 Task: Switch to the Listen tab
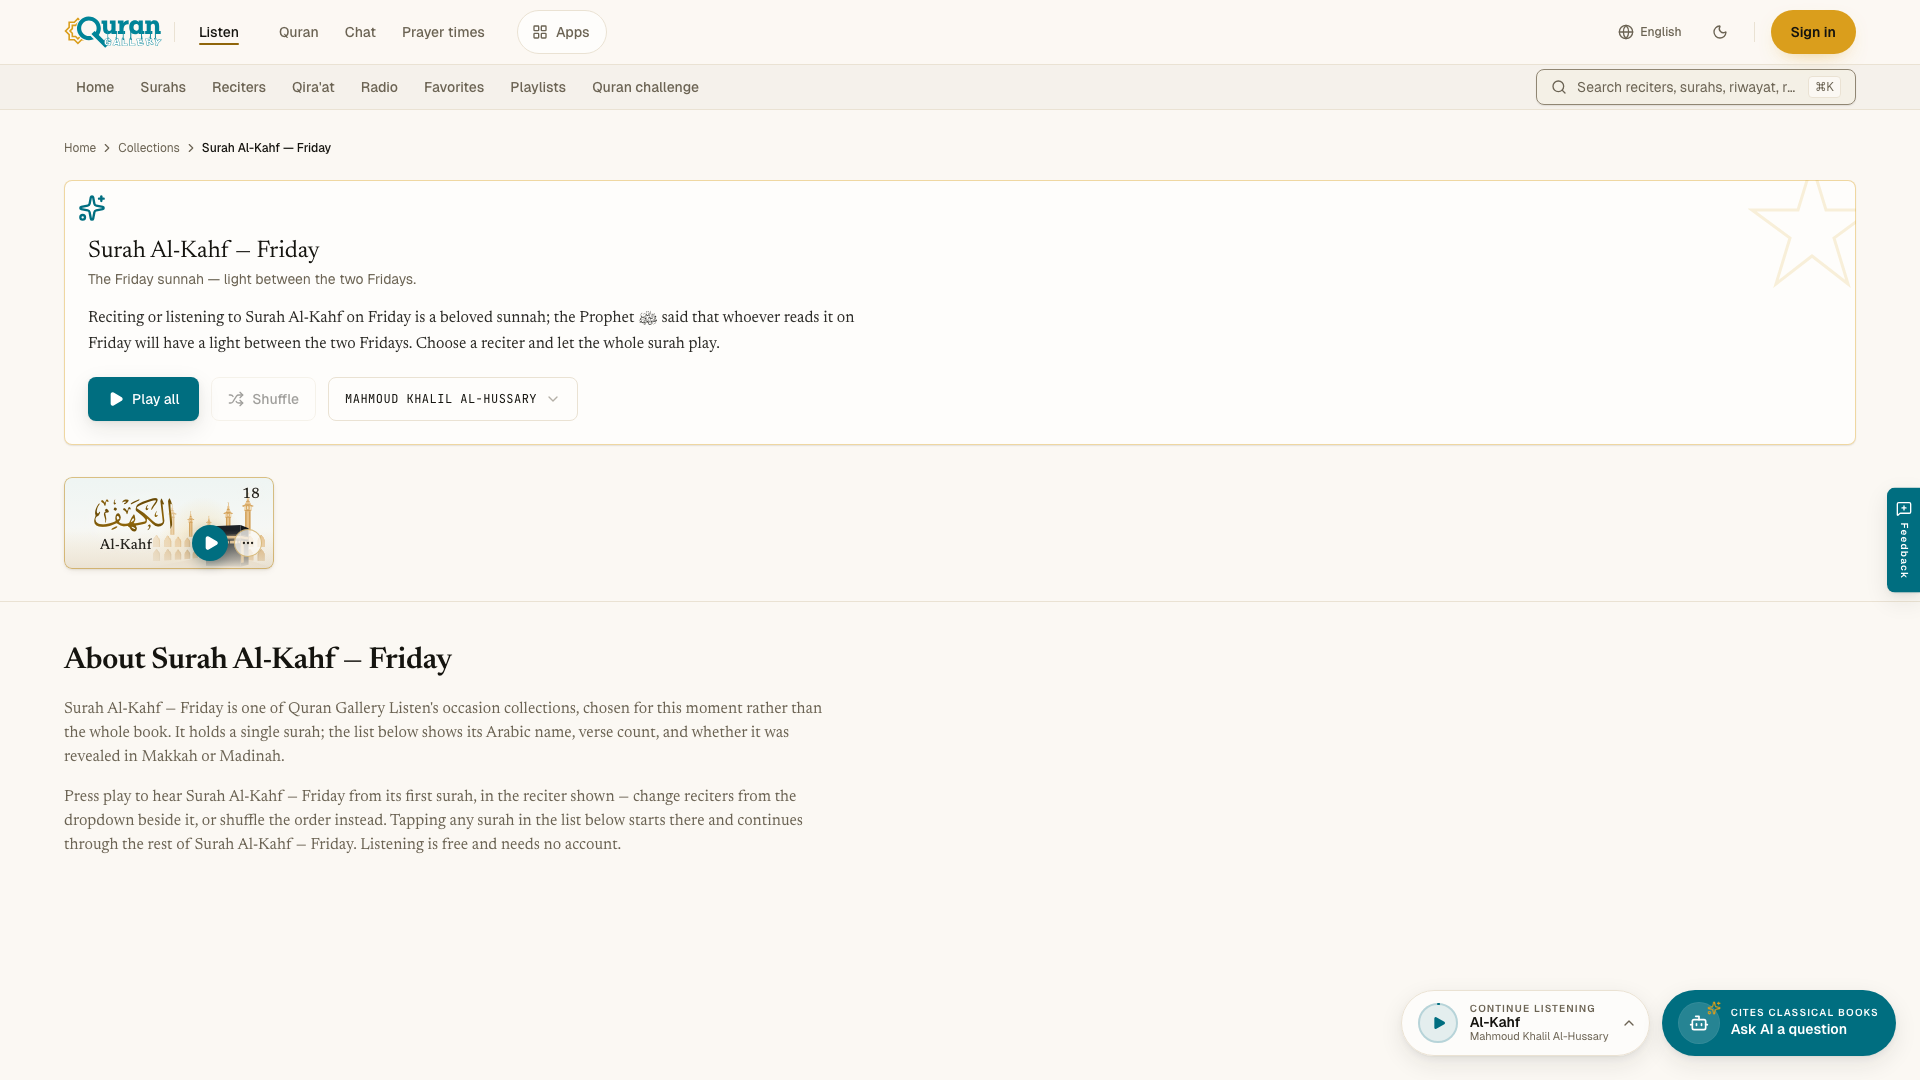tap(219, 32)
